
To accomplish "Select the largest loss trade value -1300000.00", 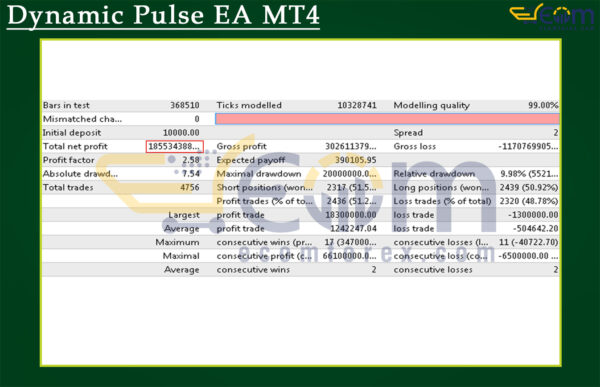I will [x=533, y=215].
